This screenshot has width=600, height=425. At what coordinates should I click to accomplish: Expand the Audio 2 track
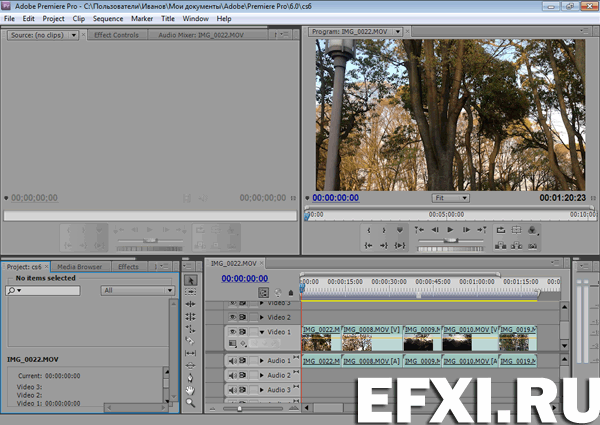point(262,375)
